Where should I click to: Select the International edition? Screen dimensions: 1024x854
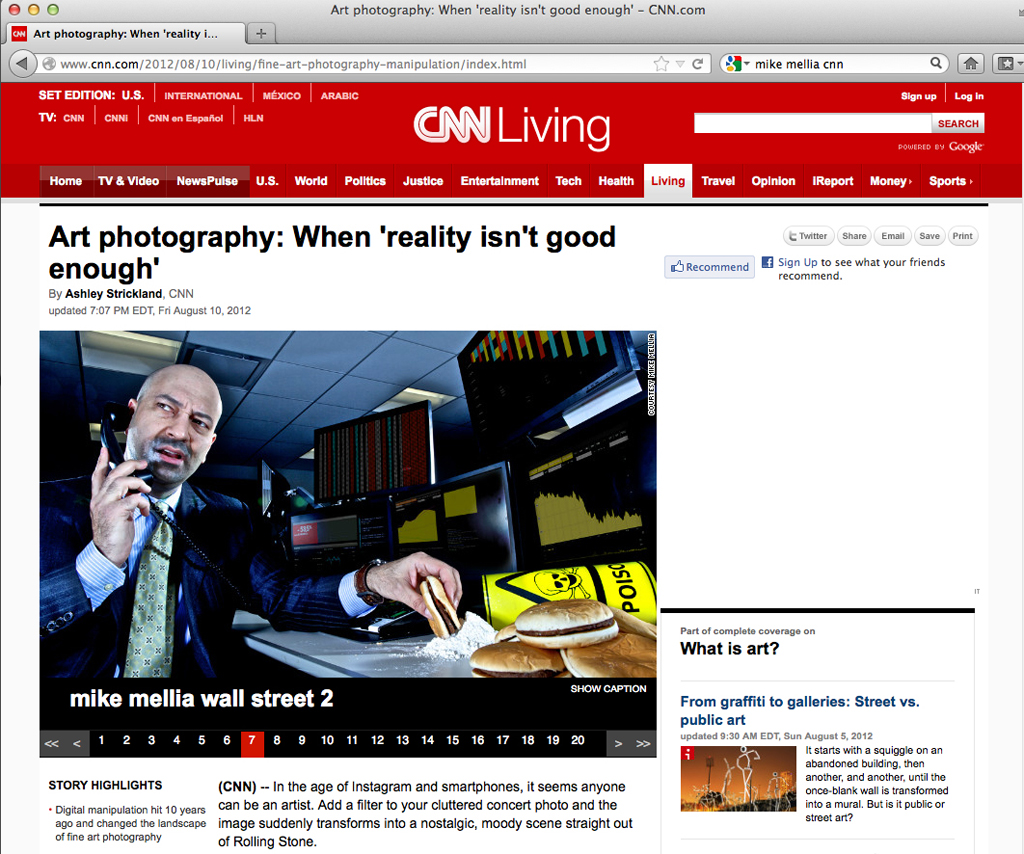click(x=203, y=96)
